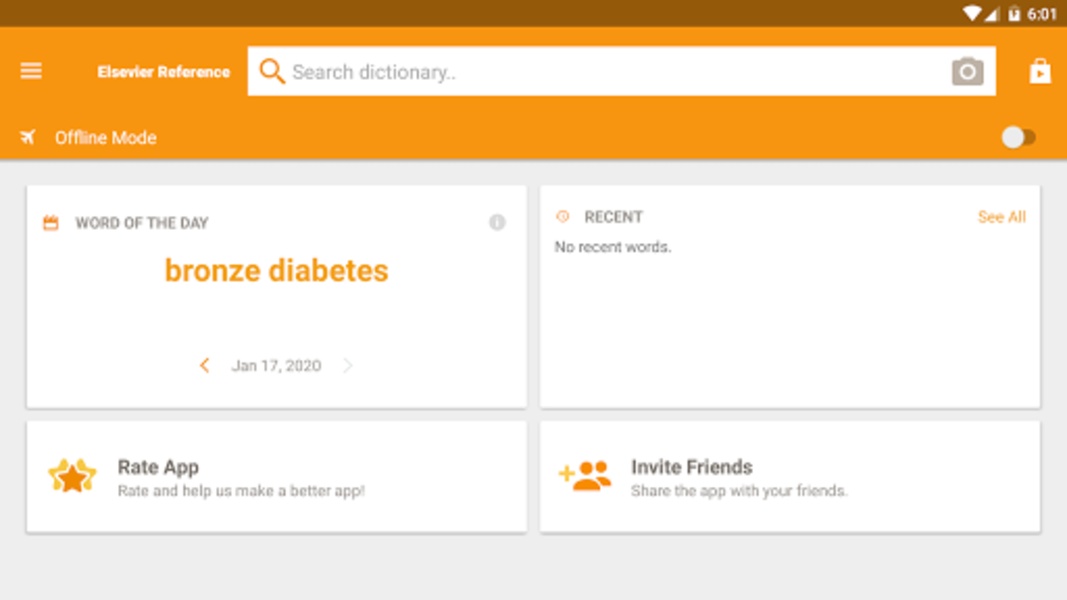Tap the magnifying glass search icon
Screen dimensions: 1067x600
coord(272,71)
